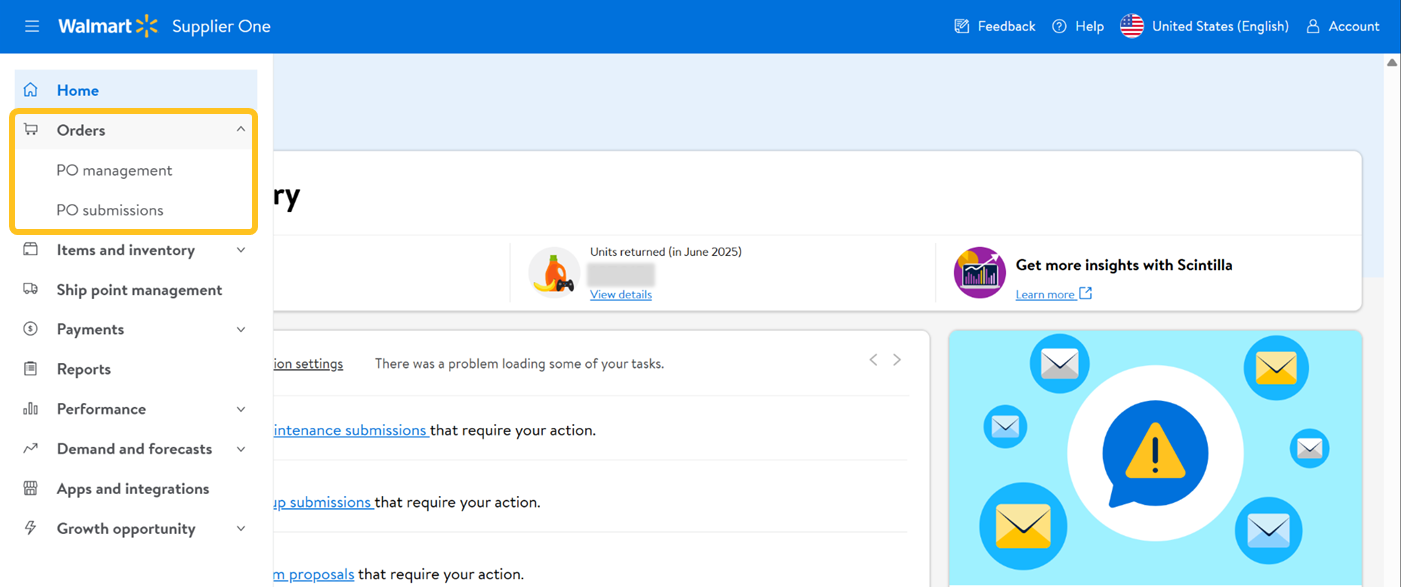1401x587 pixels.
Task: Click the Help question mark icon
Action: point(1059,26)
